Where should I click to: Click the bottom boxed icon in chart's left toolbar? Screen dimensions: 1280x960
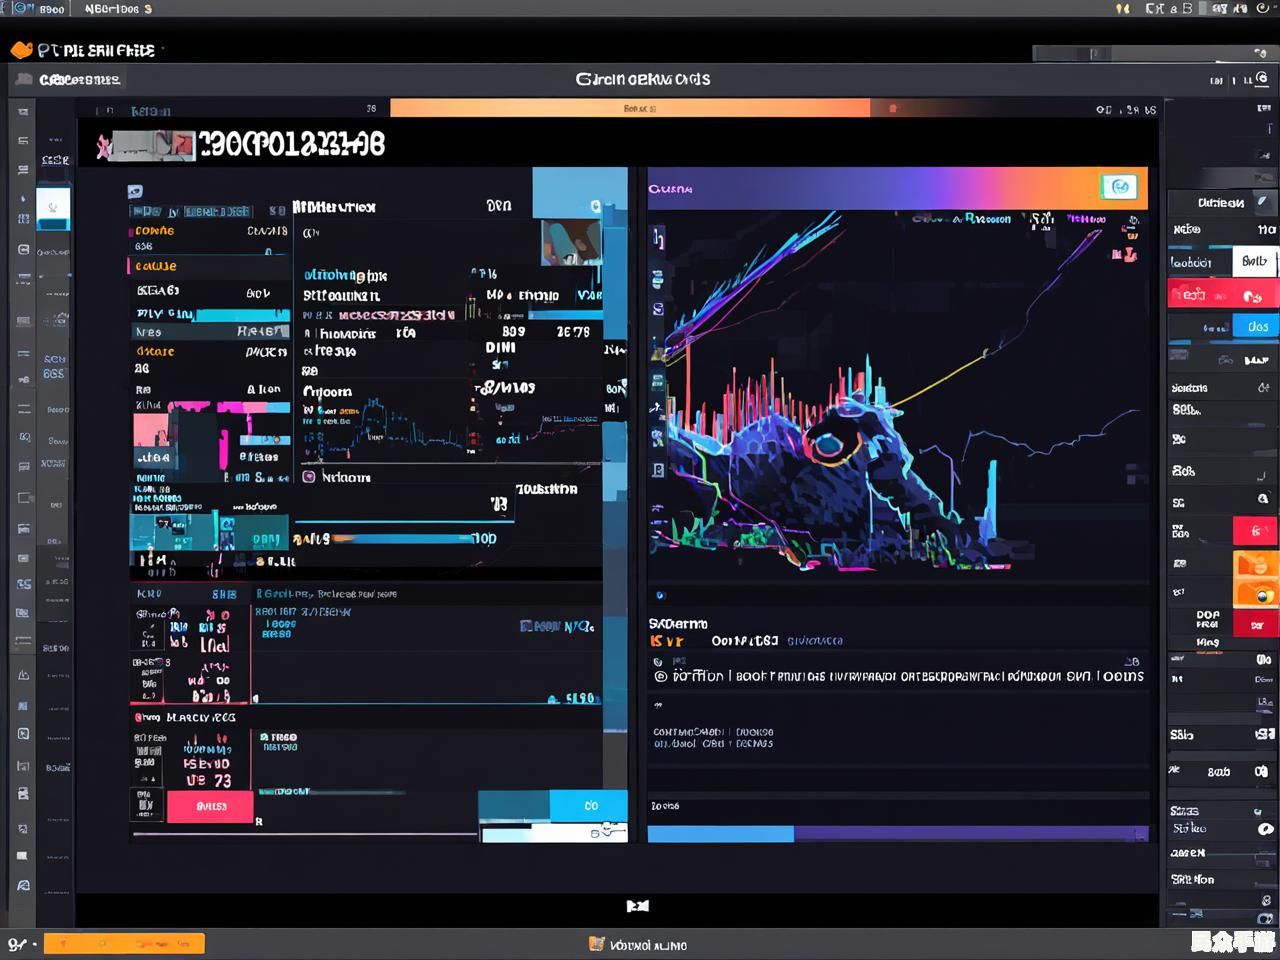657,469
